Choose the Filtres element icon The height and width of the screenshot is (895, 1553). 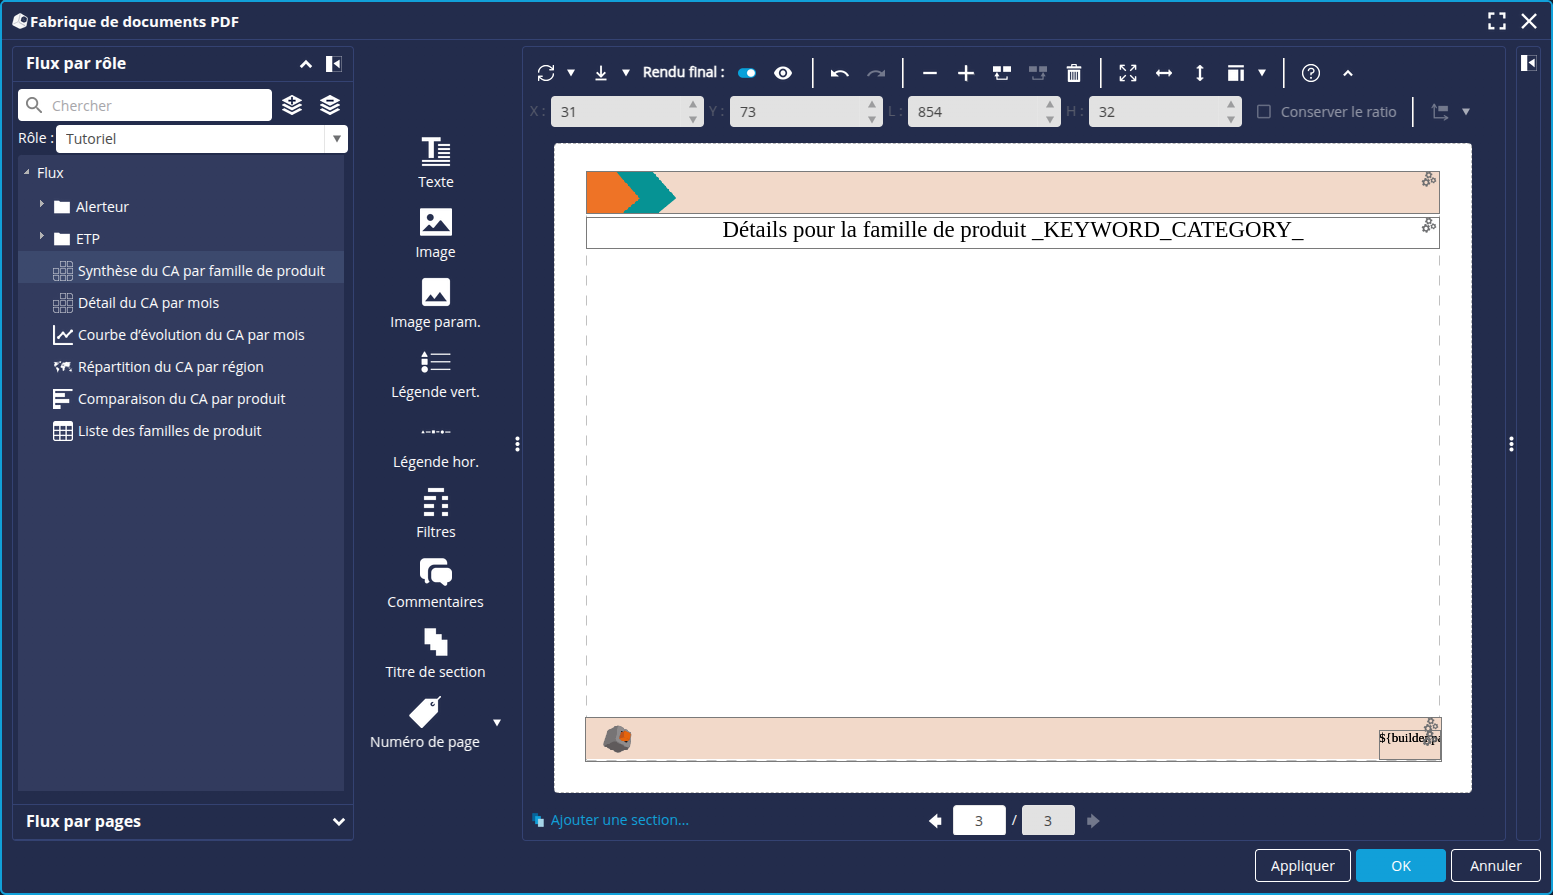[x=435, y=502]
